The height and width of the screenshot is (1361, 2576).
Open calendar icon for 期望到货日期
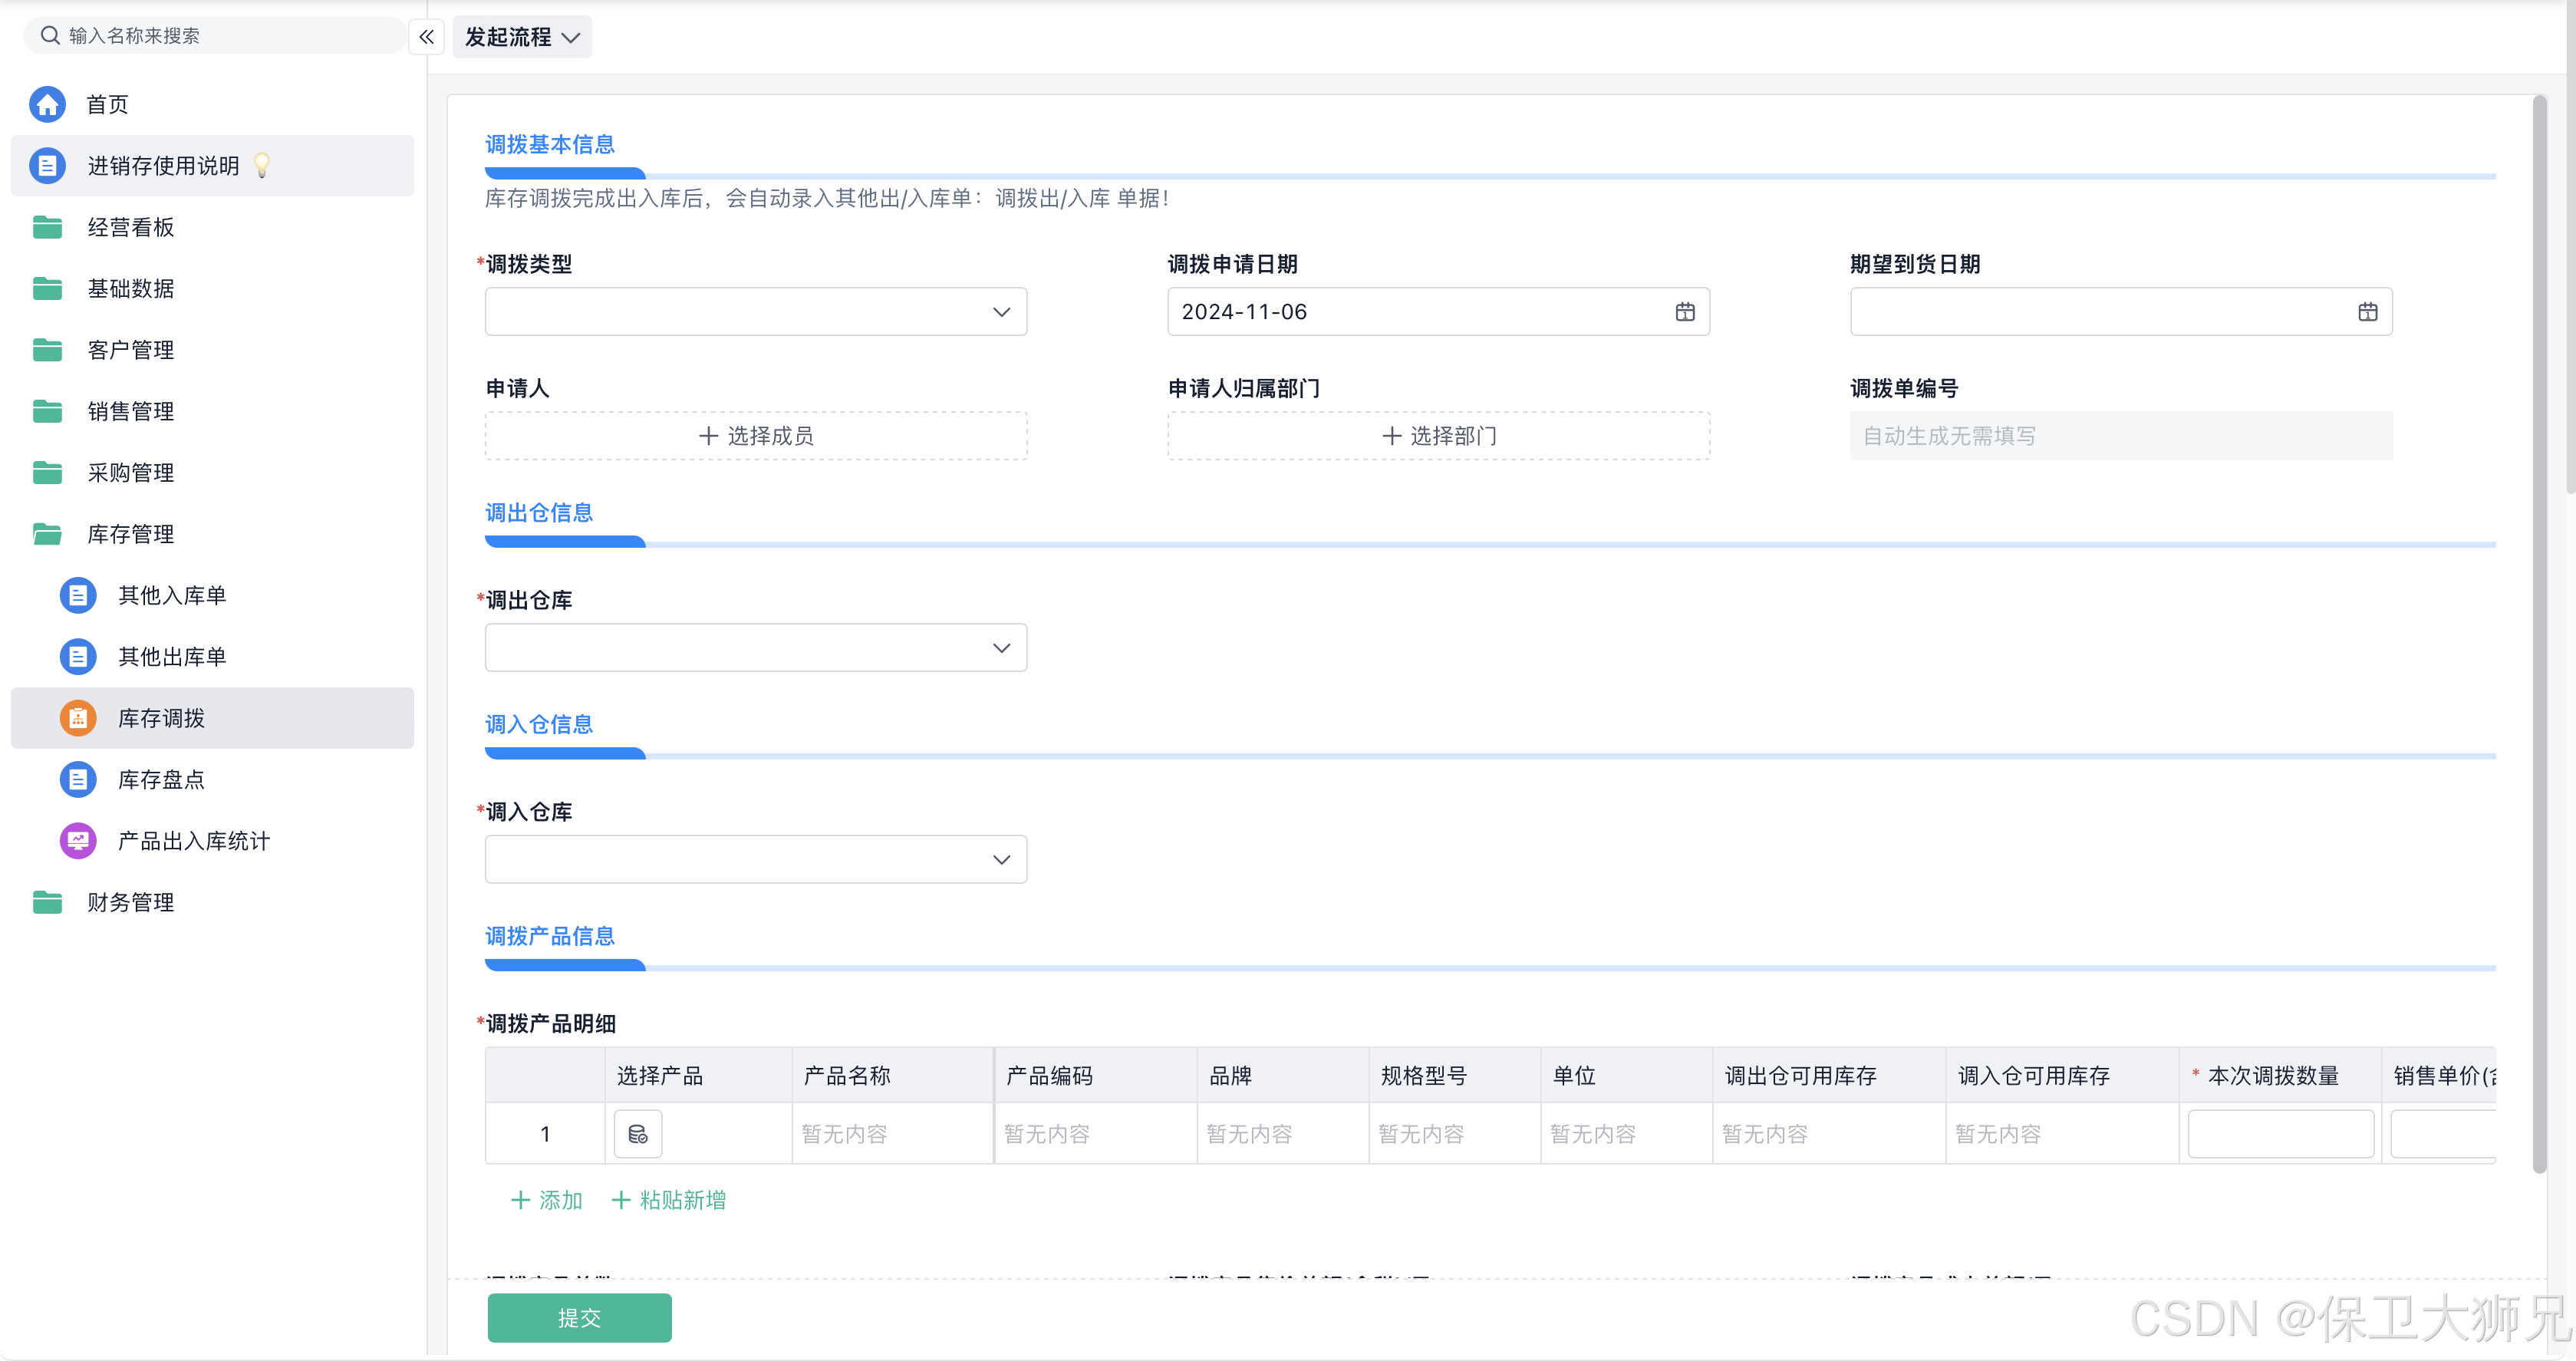pyautogui.click(x=2367, y=312)
